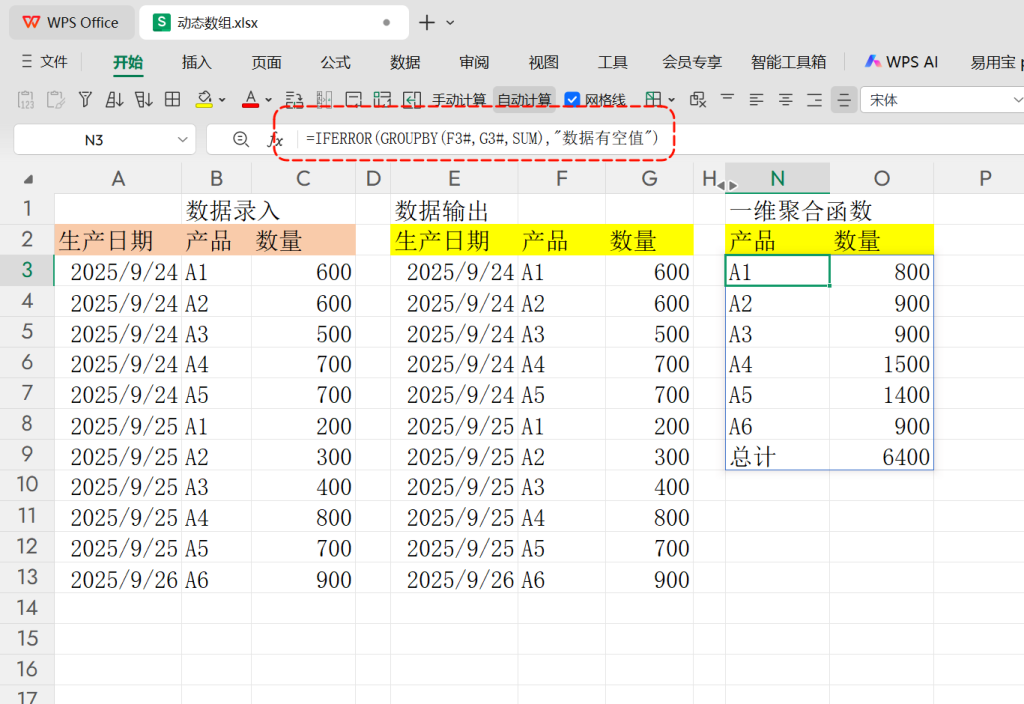The image size is (1024, 704).
Task: Center align text horizontally
Action: [785, 100]
